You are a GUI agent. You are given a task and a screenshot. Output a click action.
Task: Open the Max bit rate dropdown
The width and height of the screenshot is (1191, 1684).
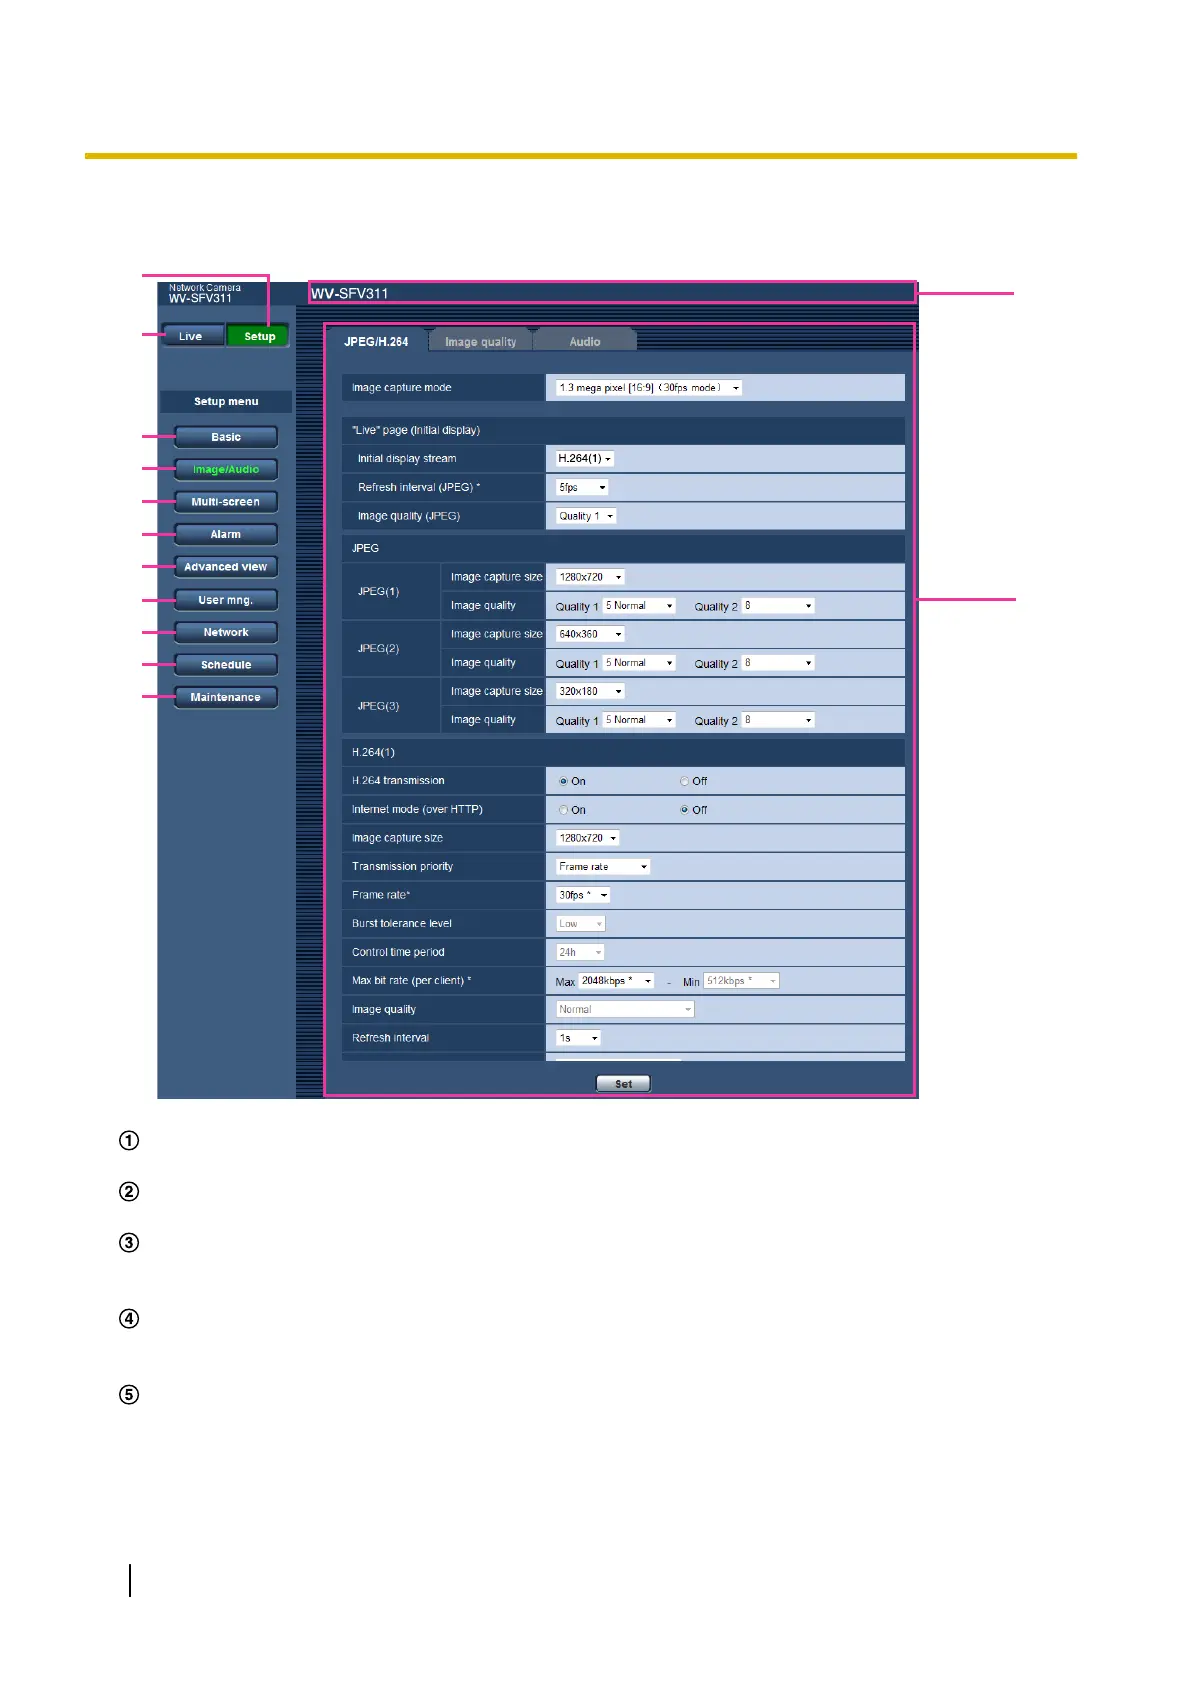pyautogui.click(x=617, y=981)
